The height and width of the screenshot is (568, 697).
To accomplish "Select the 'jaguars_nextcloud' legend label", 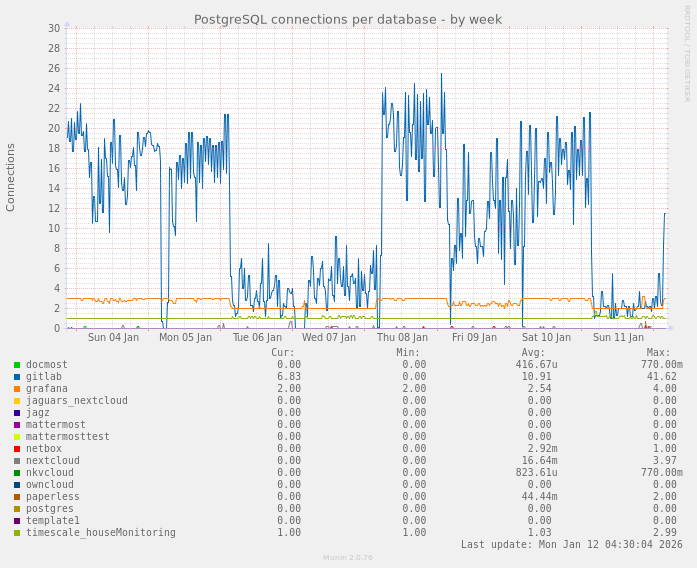I will coord(76,400).
